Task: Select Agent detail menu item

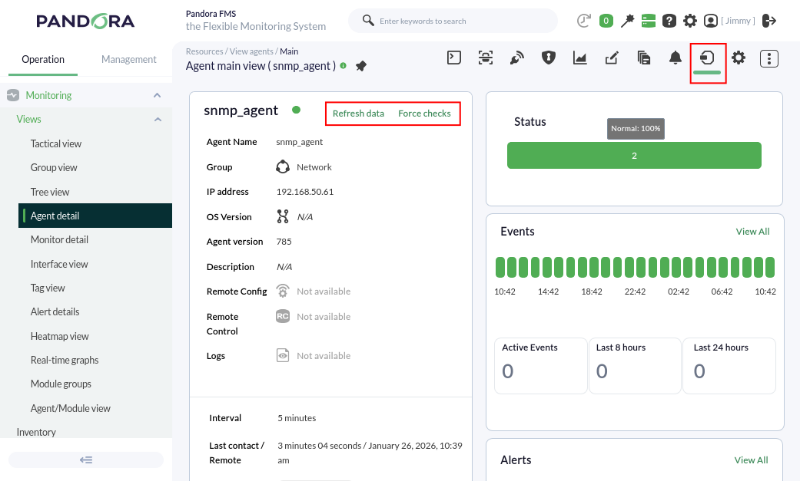Action: pos(95,216)
